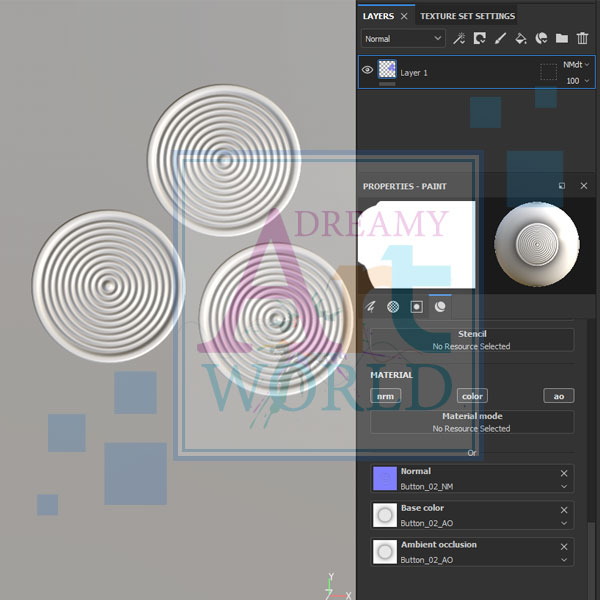The height and width of the screenshot is (600, 600).
Task: Click the add effect magic wand icon
Action: coord(459,38)
